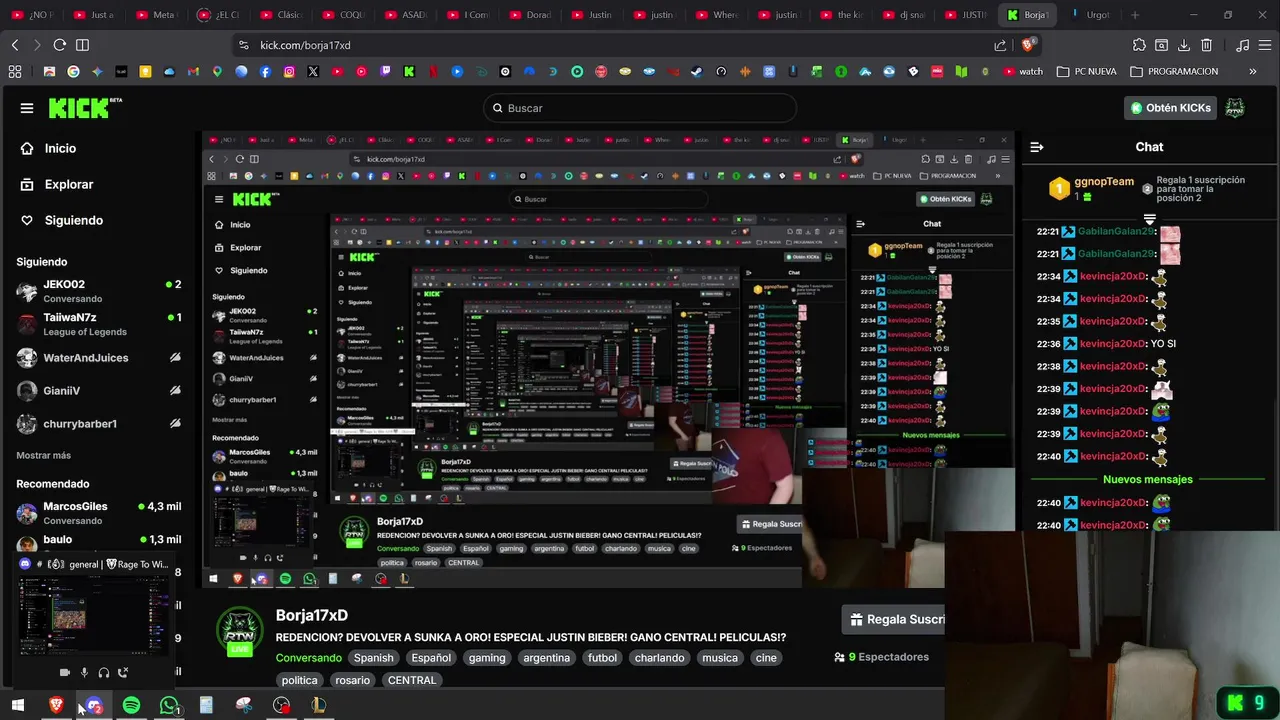This screenshot has width=1280, height=720.
Task: Open PROGRAMACION bookmarks folder
Action: (1174, 72)
